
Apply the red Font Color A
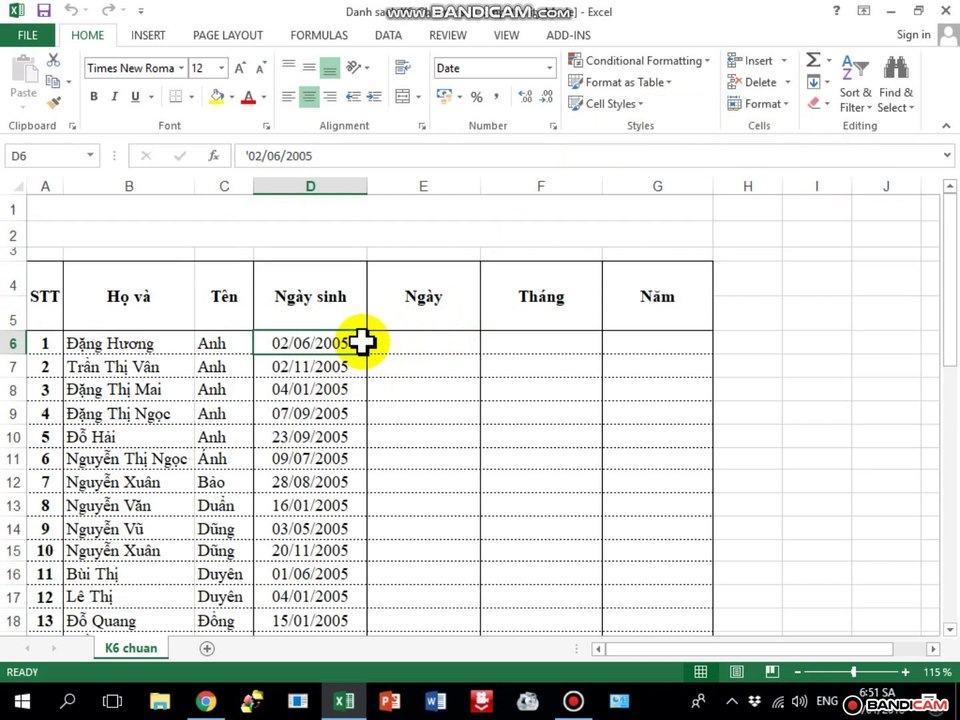click(x=248, y=96)
